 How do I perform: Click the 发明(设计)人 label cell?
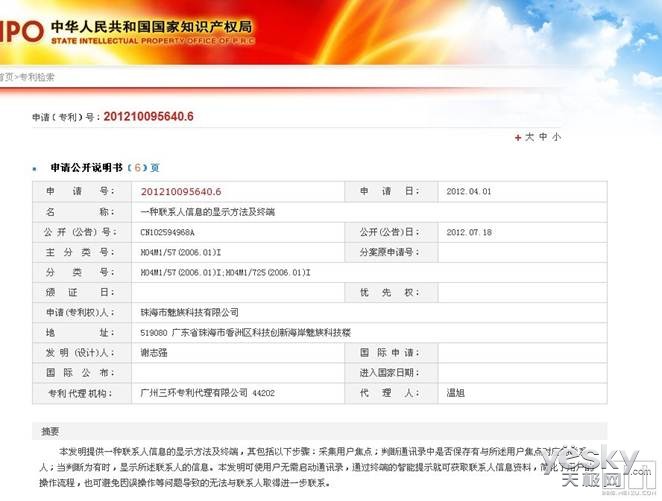pyautogui.click(x=82, y=353)
